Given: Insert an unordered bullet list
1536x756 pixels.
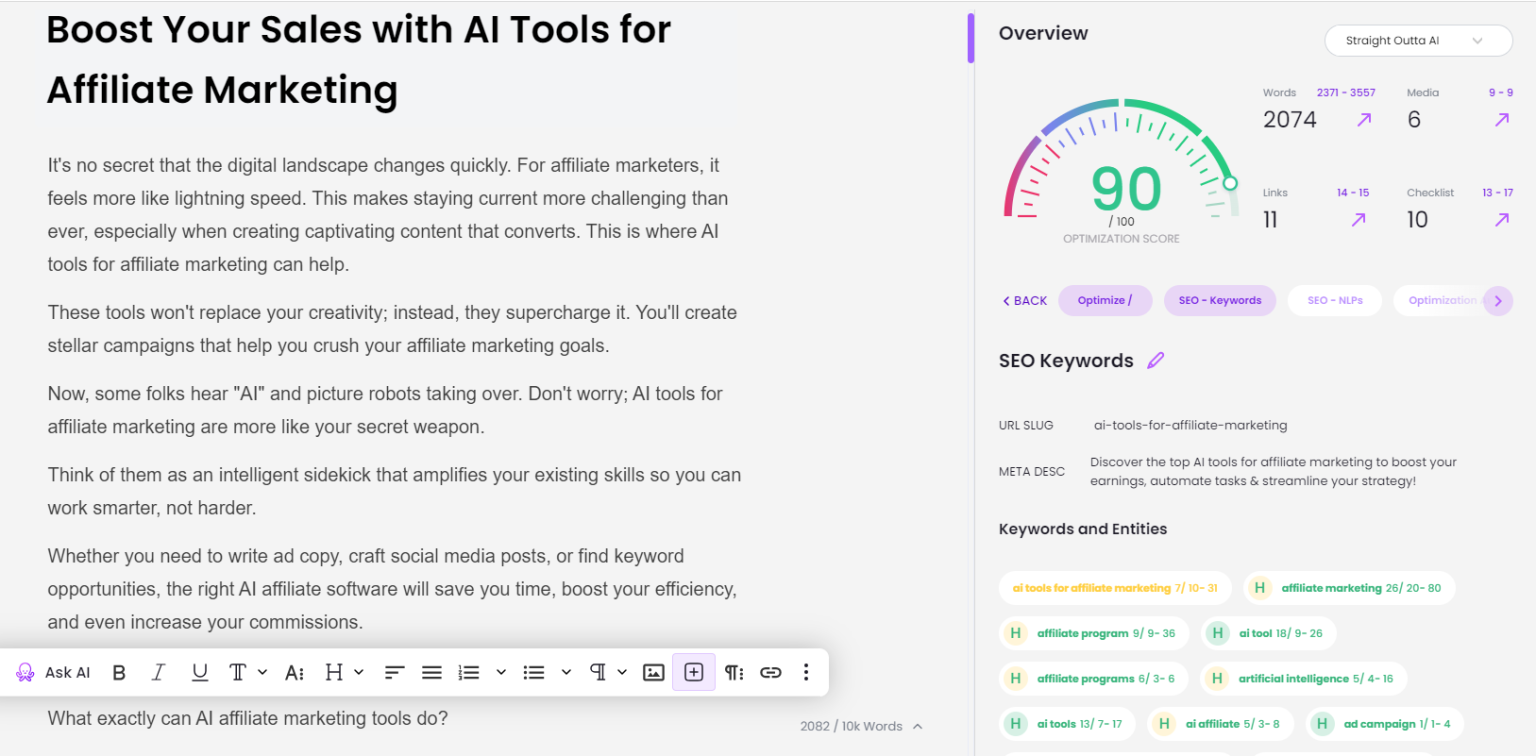Looking at the screenshot, I should coord(534,673).
